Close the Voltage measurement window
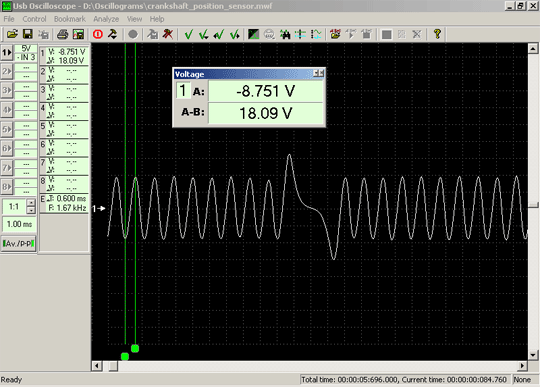 click(x=321, y=73)
